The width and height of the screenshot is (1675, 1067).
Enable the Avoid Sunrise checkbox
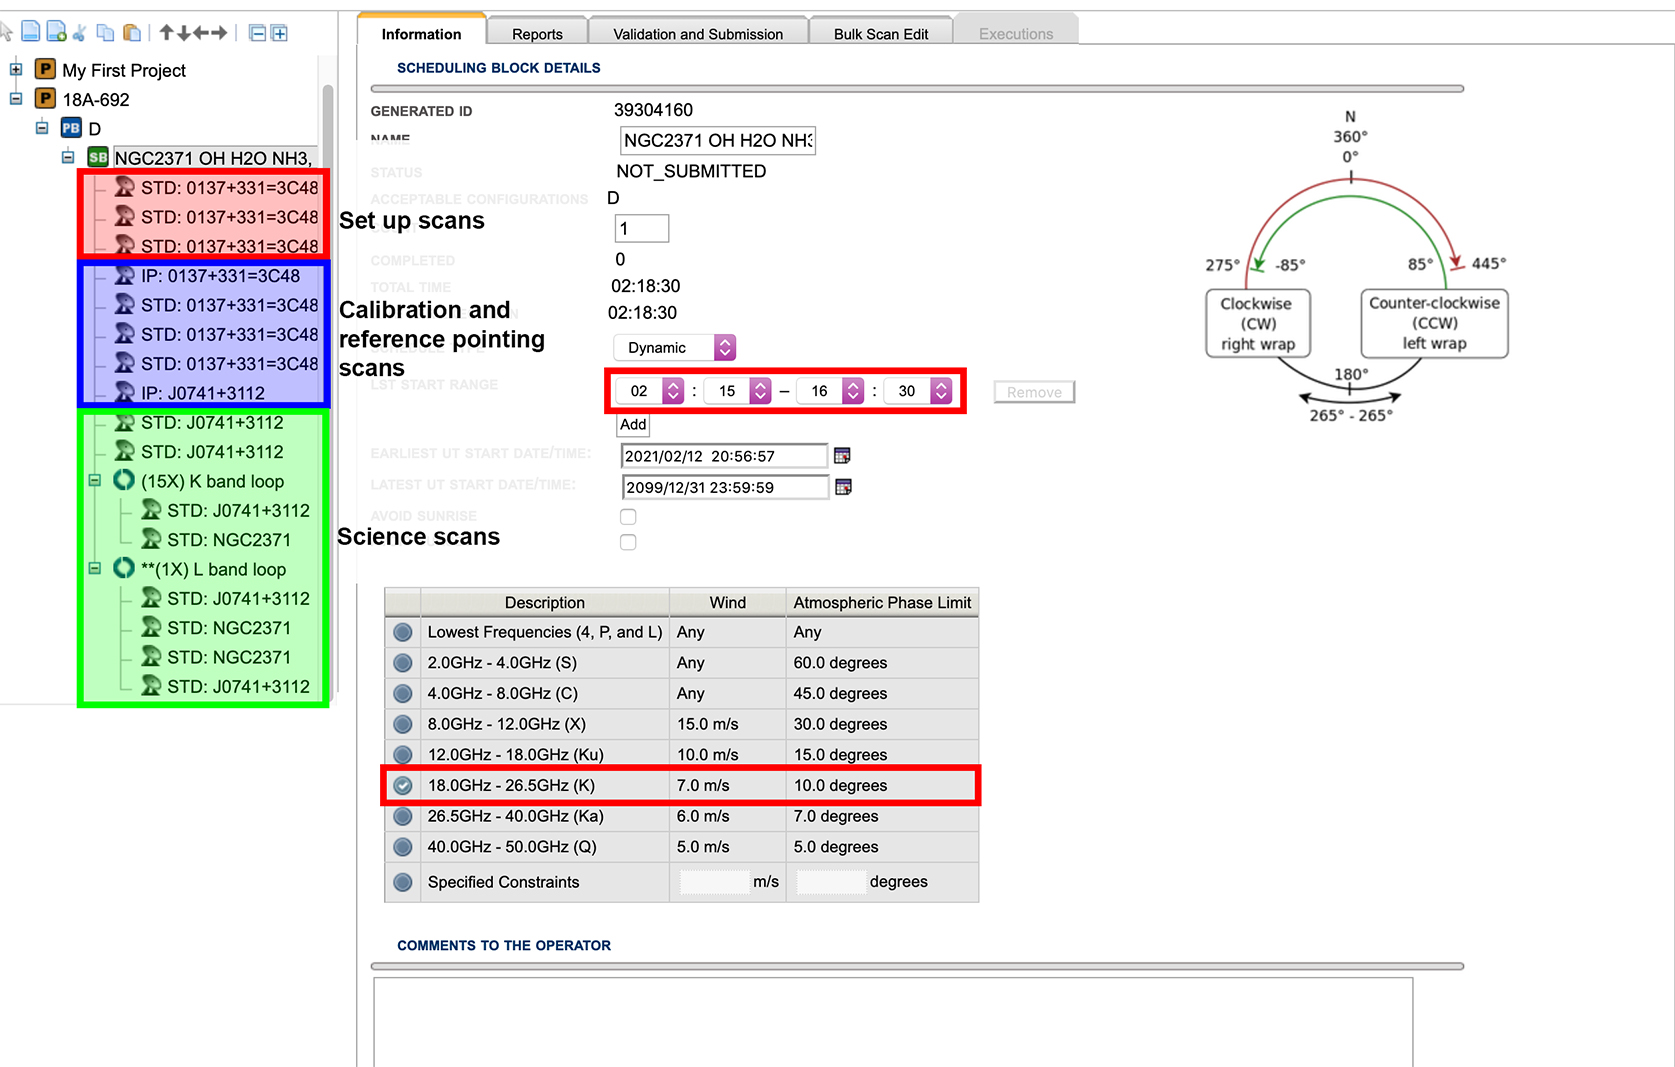click(x=628, y=517)
